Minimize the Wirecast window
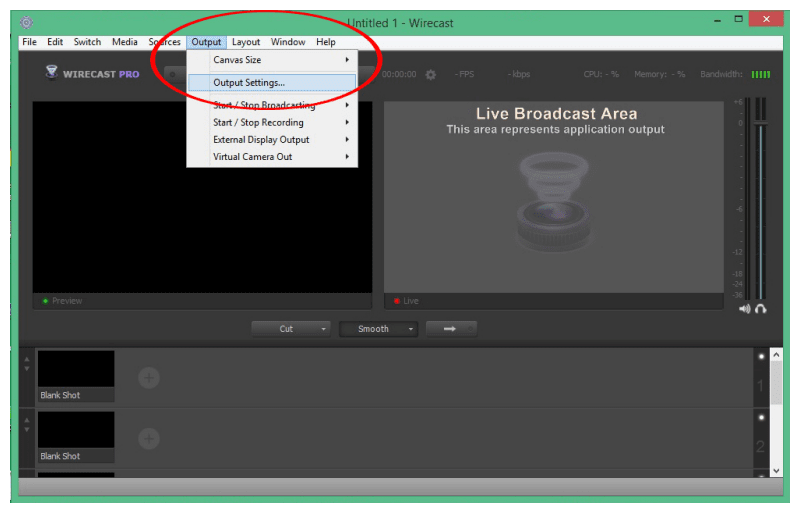The width and height of the screenshot is (801, 514). (x=717, y=20)
